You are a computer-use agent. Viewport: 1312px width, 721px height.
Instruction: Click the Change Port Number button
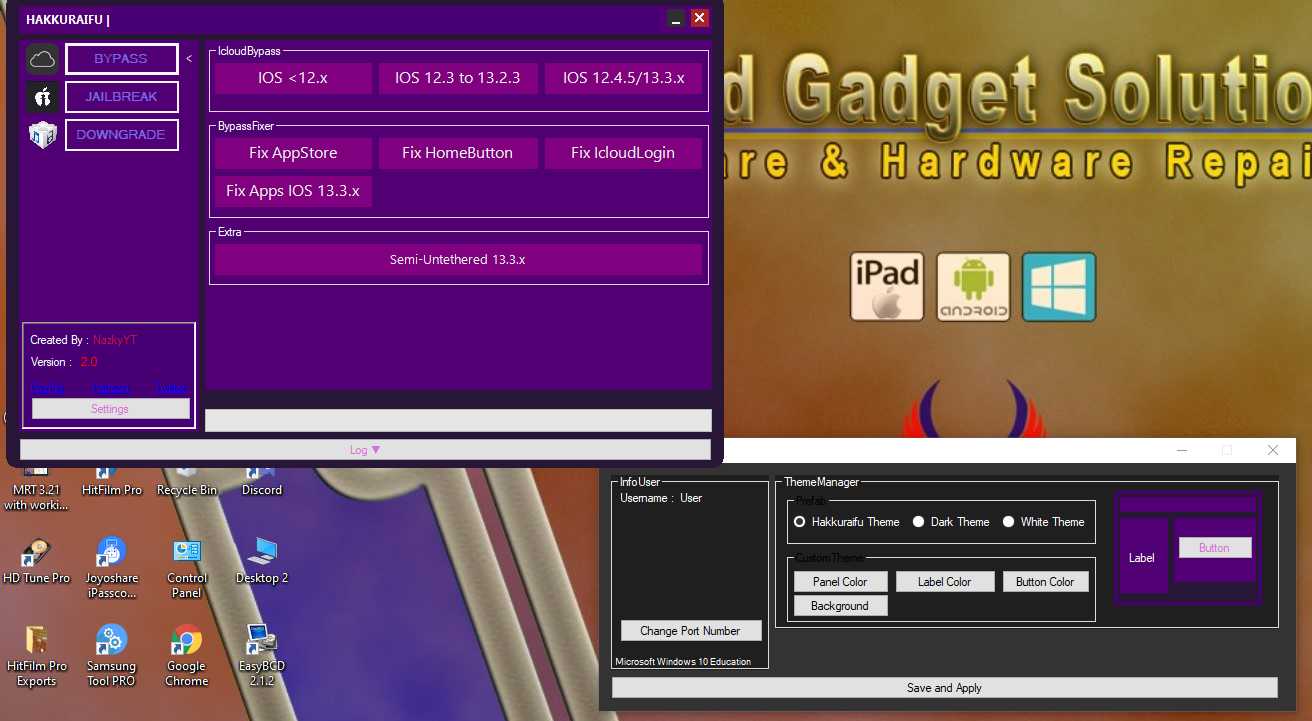(x=691, y=631)
